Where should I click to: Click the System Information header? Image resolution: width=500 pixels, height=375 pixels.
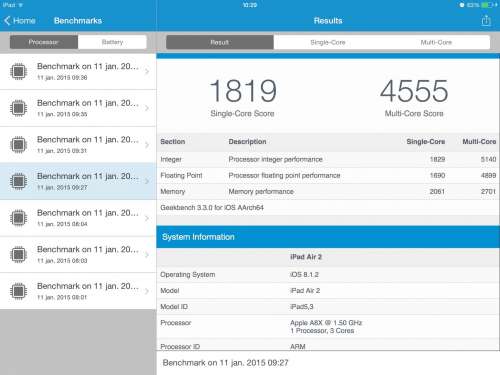coord(328,237)
